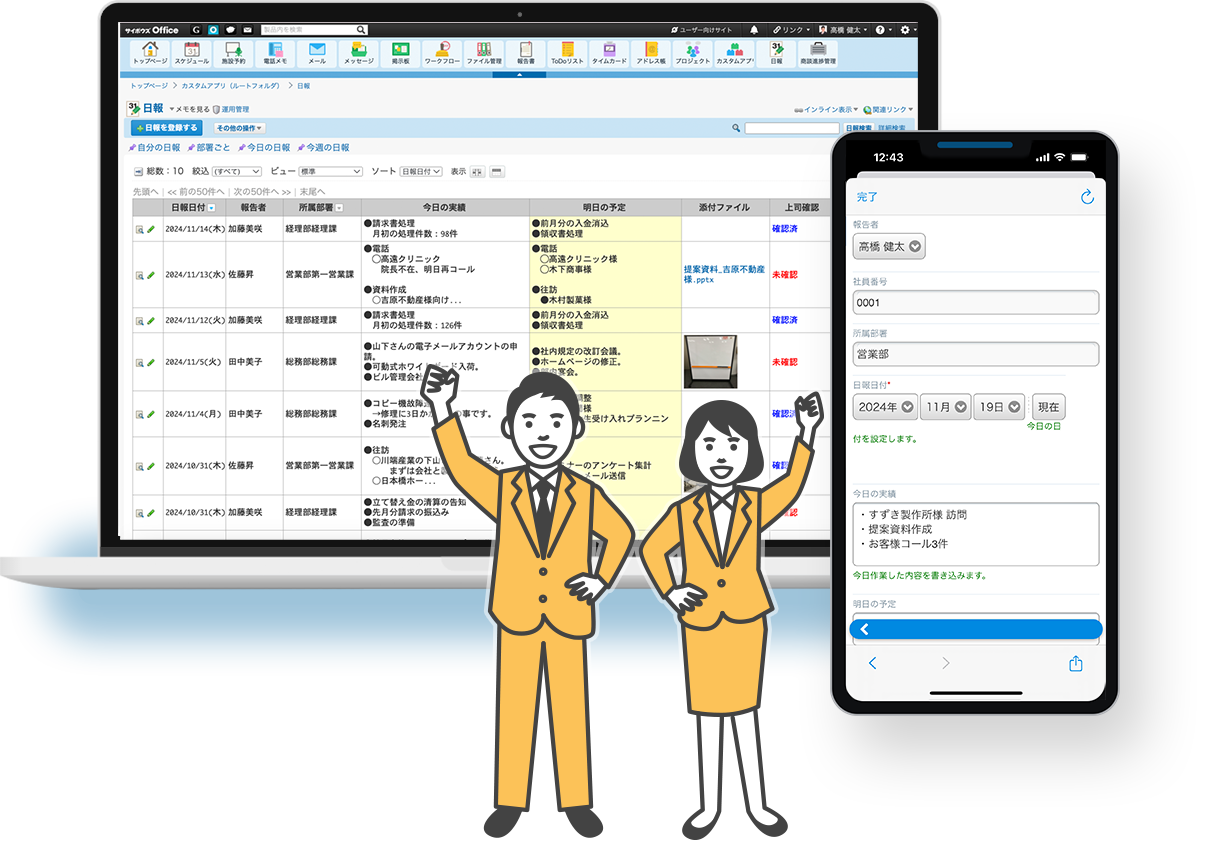Click the notification bell icon

[754, 30]
